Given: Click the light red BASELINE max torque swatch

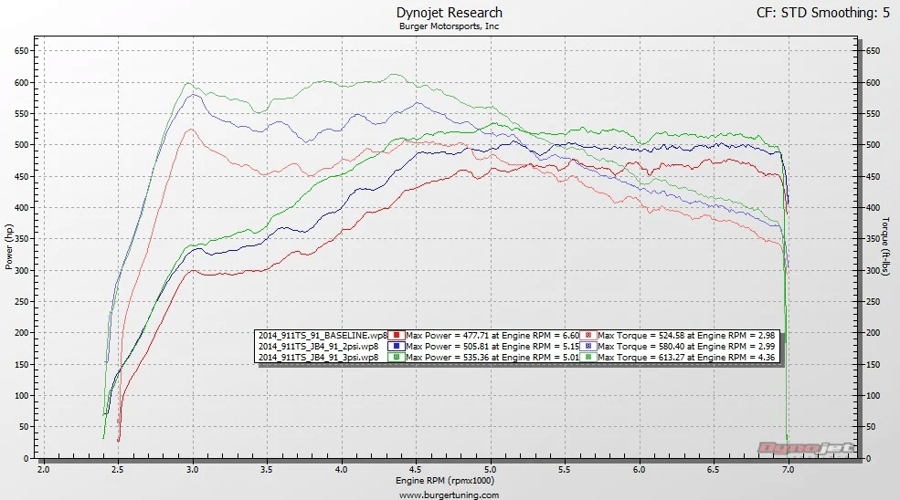Looking at the screenshot, I should coord(588,335).
